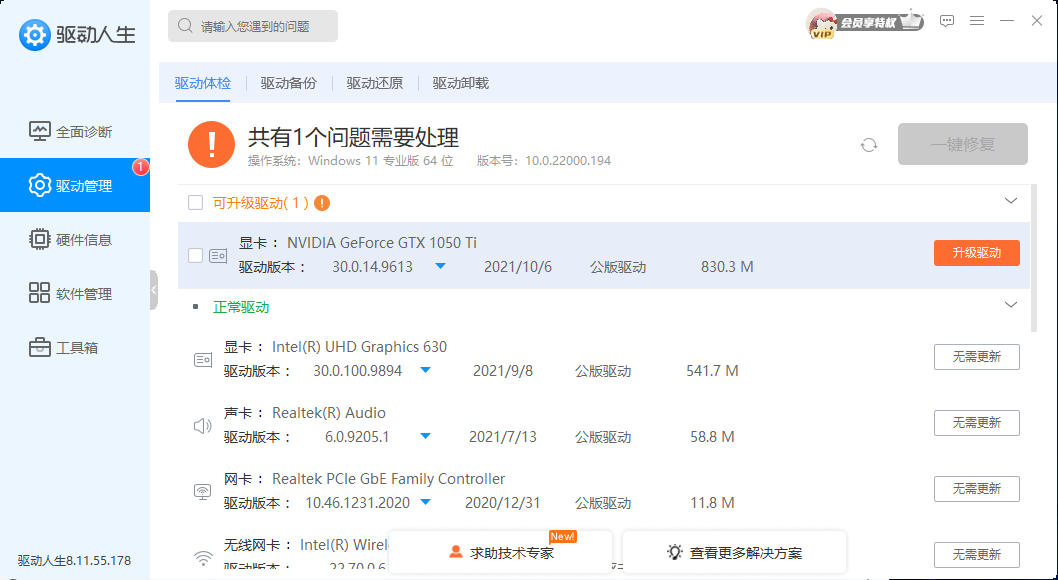
Task: Click Realtek PCIe GbE Family Controller name
Action: tap(389, 479)
